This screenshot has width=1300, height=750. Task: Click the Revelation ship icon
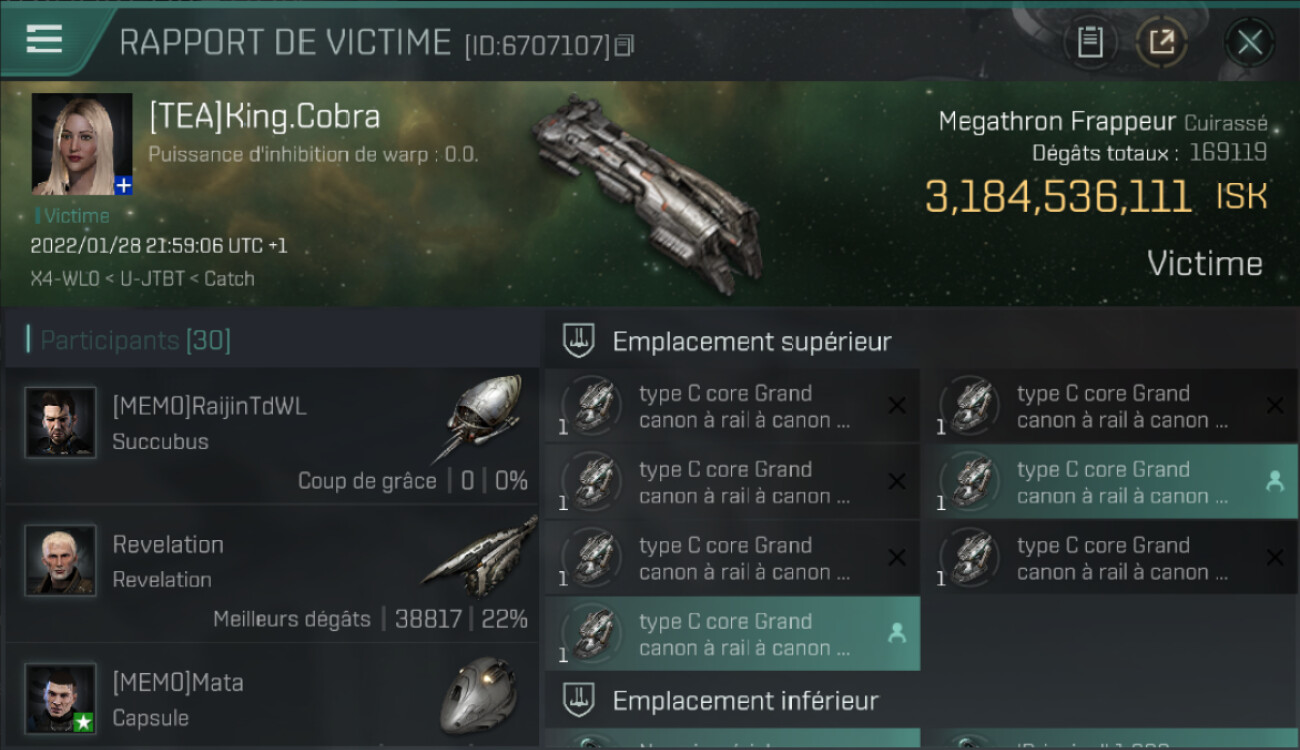pyautogui.click(x=480, y=558)
